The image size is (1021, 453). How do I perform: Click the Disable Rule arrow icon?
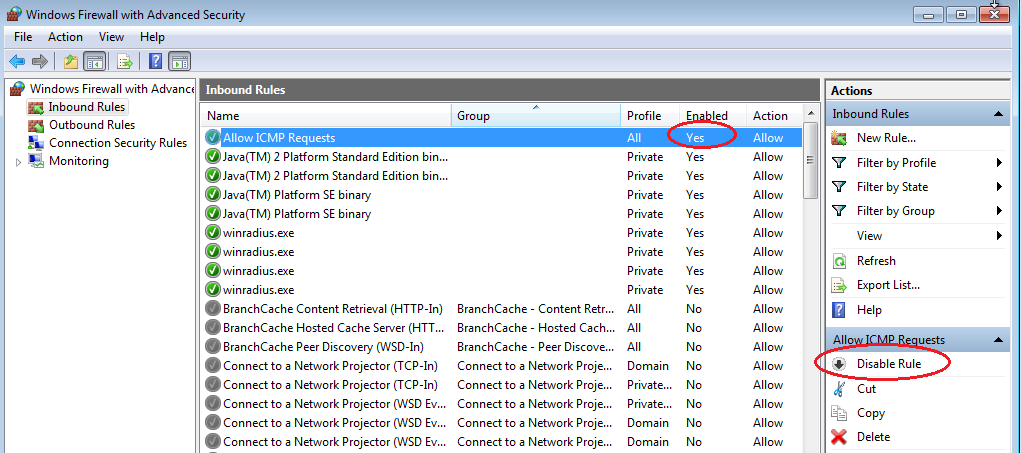[840, 364]
